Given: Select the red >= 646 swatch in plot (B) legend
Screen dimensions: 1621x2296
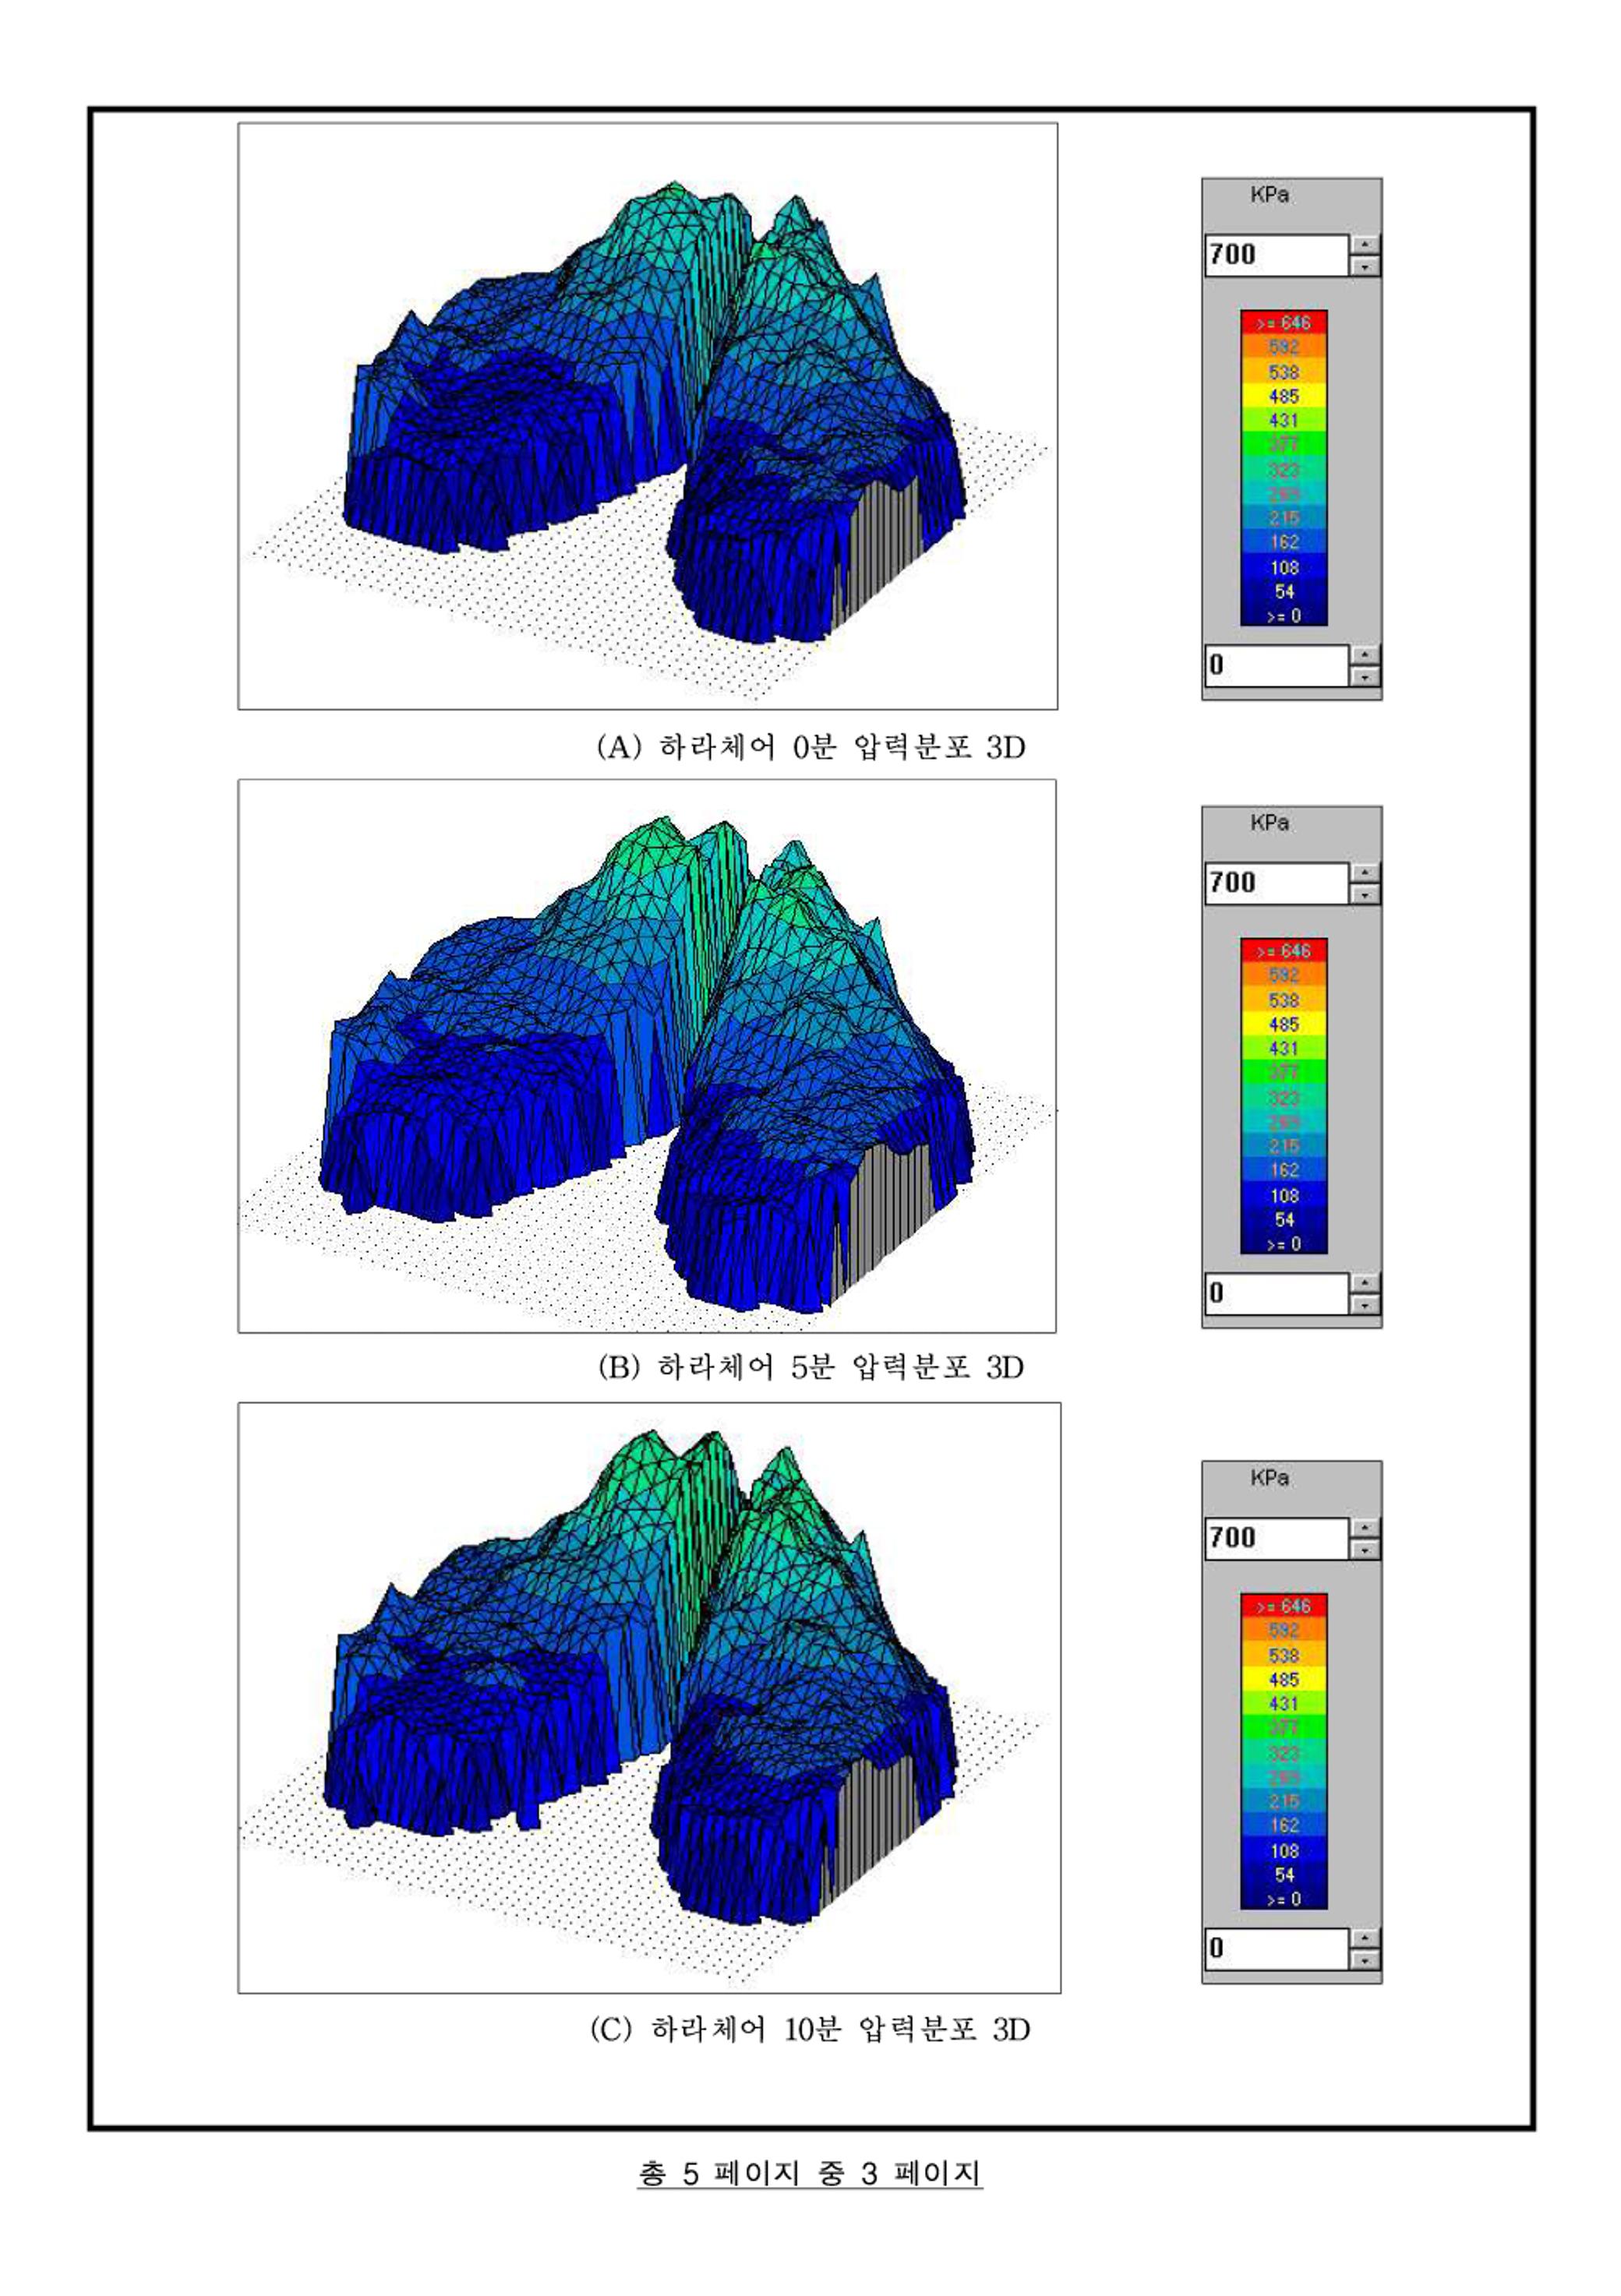Looking at the screenshot, I should pos(1284,951).
